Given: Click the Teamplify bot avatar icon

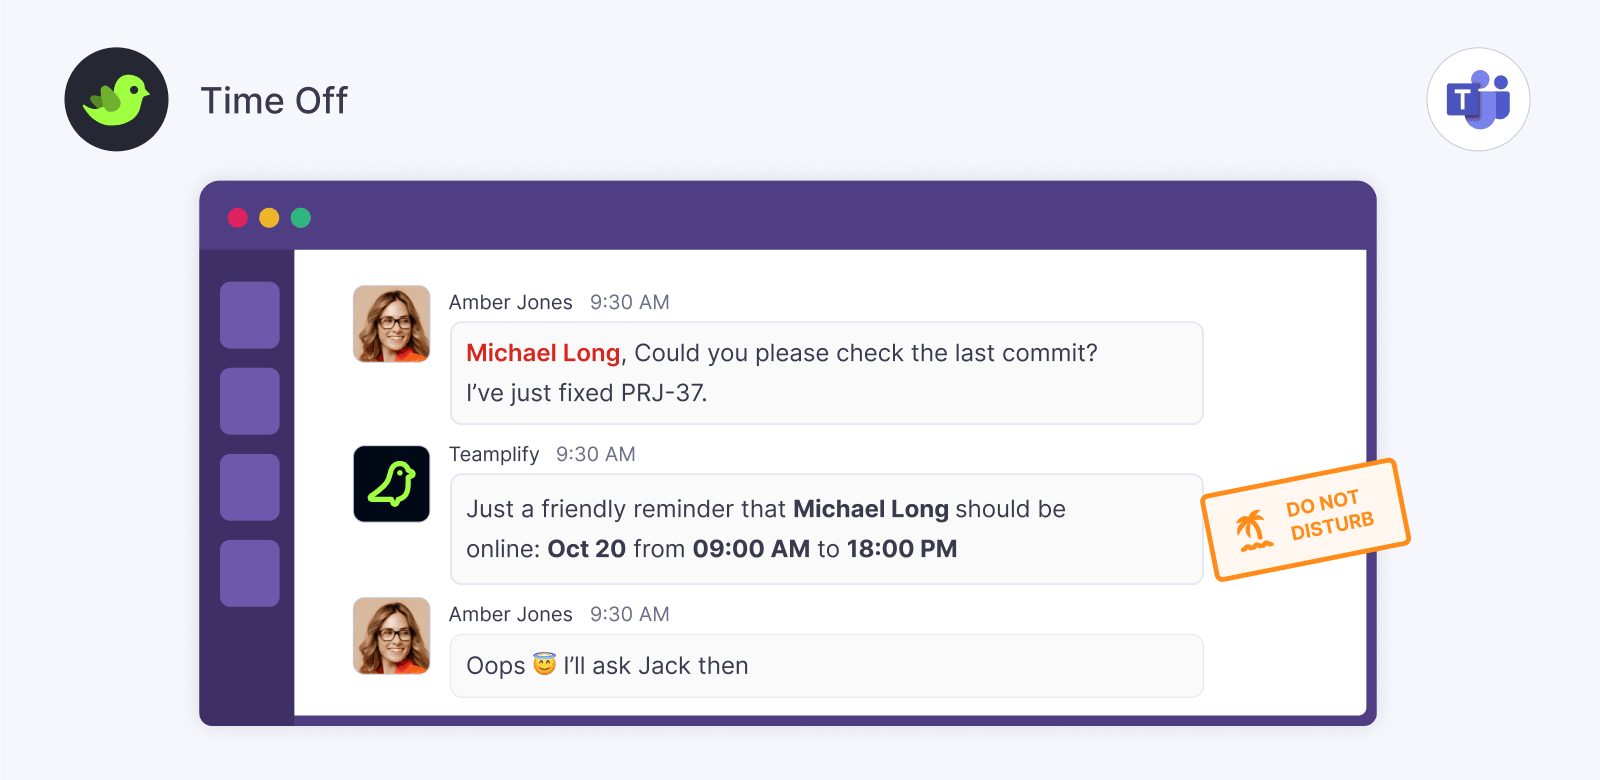Looking at the screenshot, I should 391,484.
